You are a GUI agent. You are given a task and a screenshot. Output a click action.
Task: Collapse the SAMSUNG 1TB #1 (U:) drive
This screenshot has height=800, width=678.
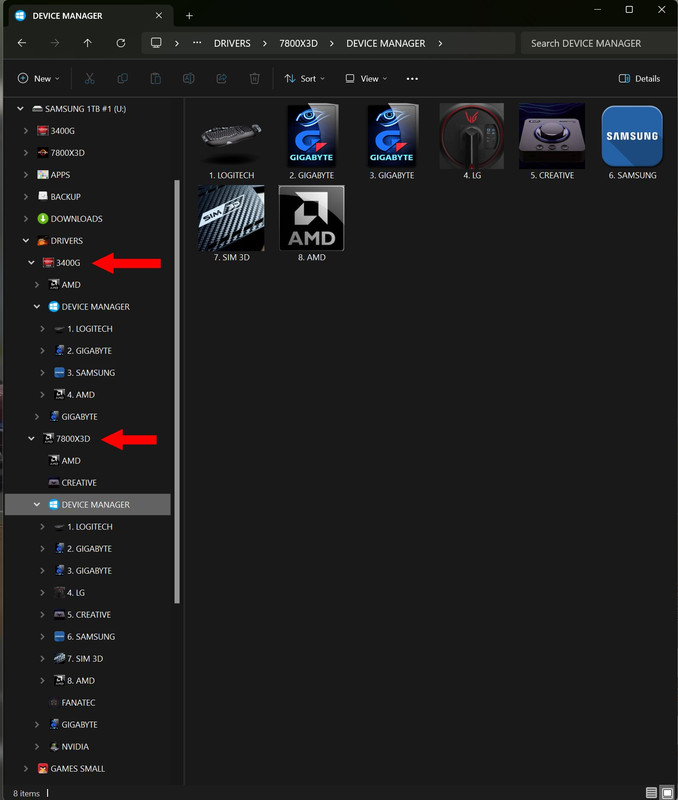click(x=20, y=109)
